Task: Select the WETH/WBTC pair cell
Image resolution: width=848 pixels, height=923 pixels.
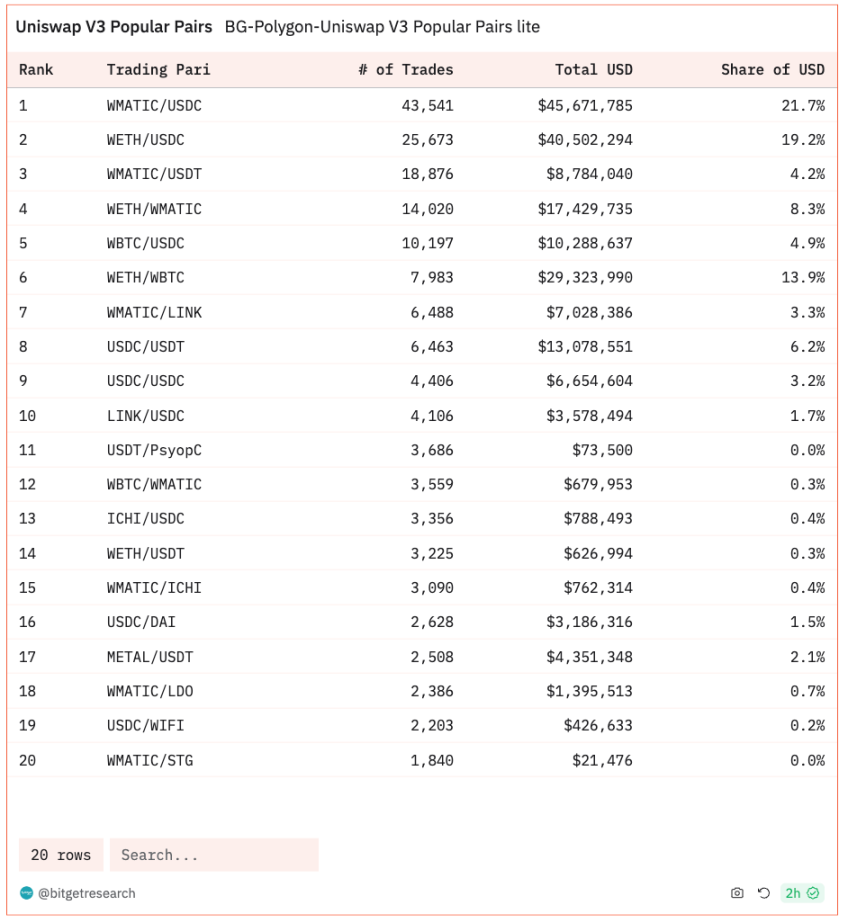Action: tap(145, 277)
